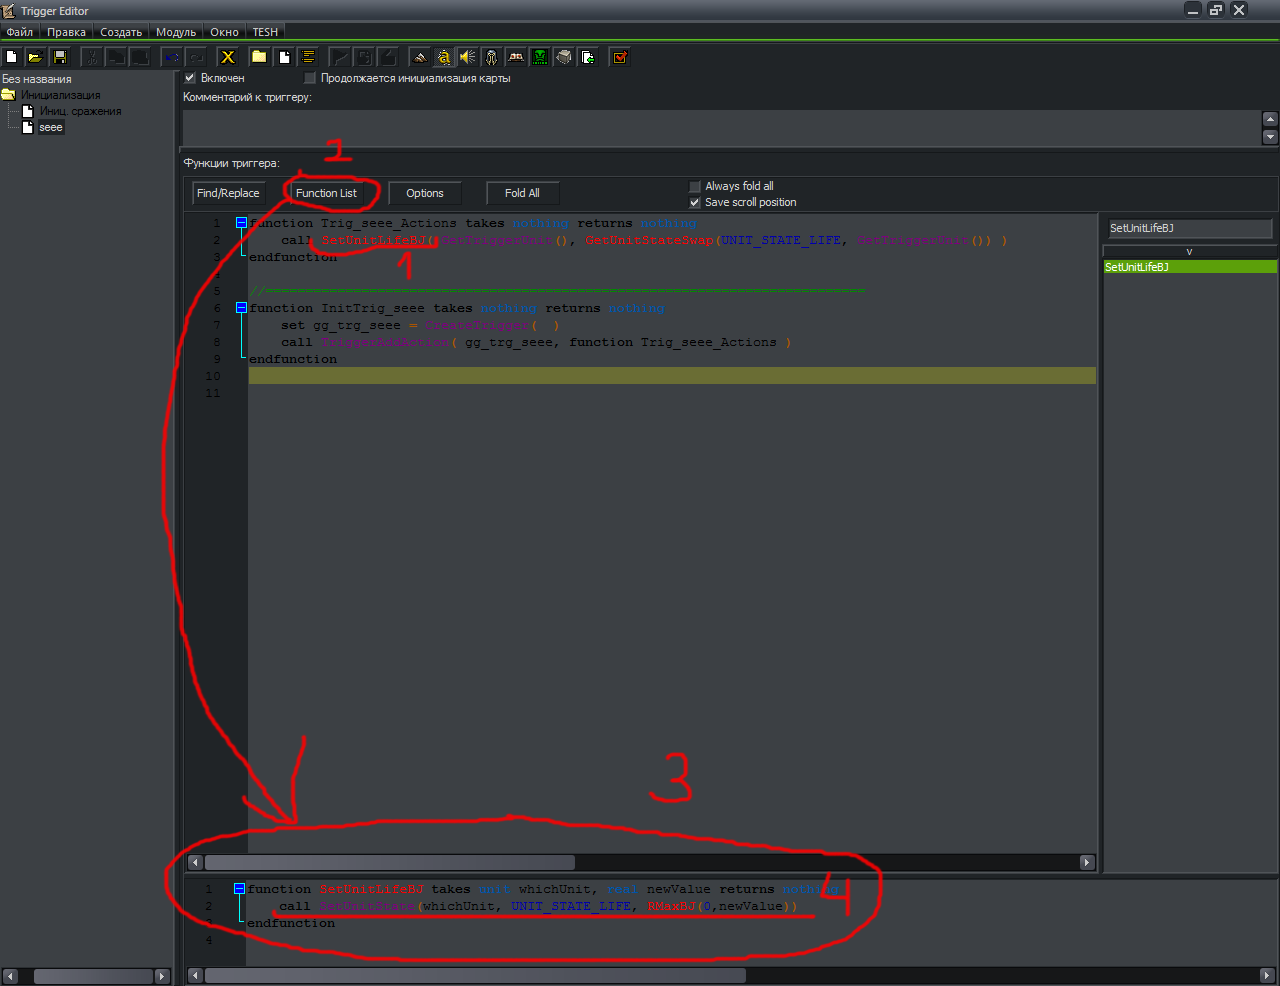The height and width of the screenshot is (986, 1280).
Task: Click the New map icon
Action: tap(12, 57)
